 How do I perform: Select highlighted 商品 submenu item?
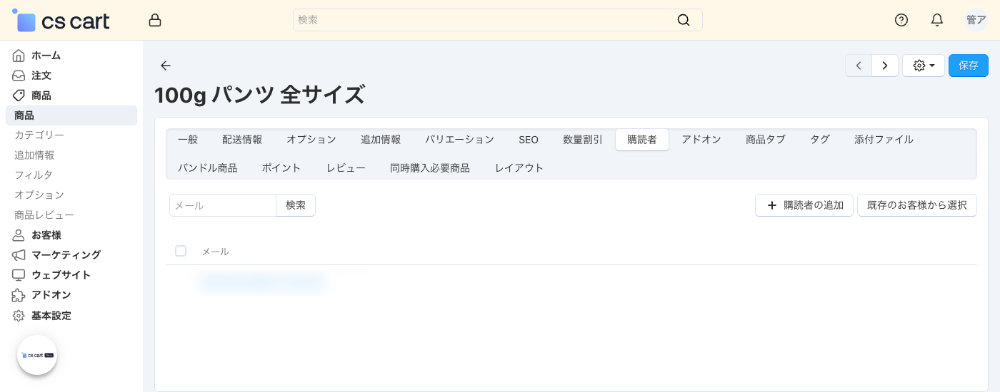coord(71,115)
